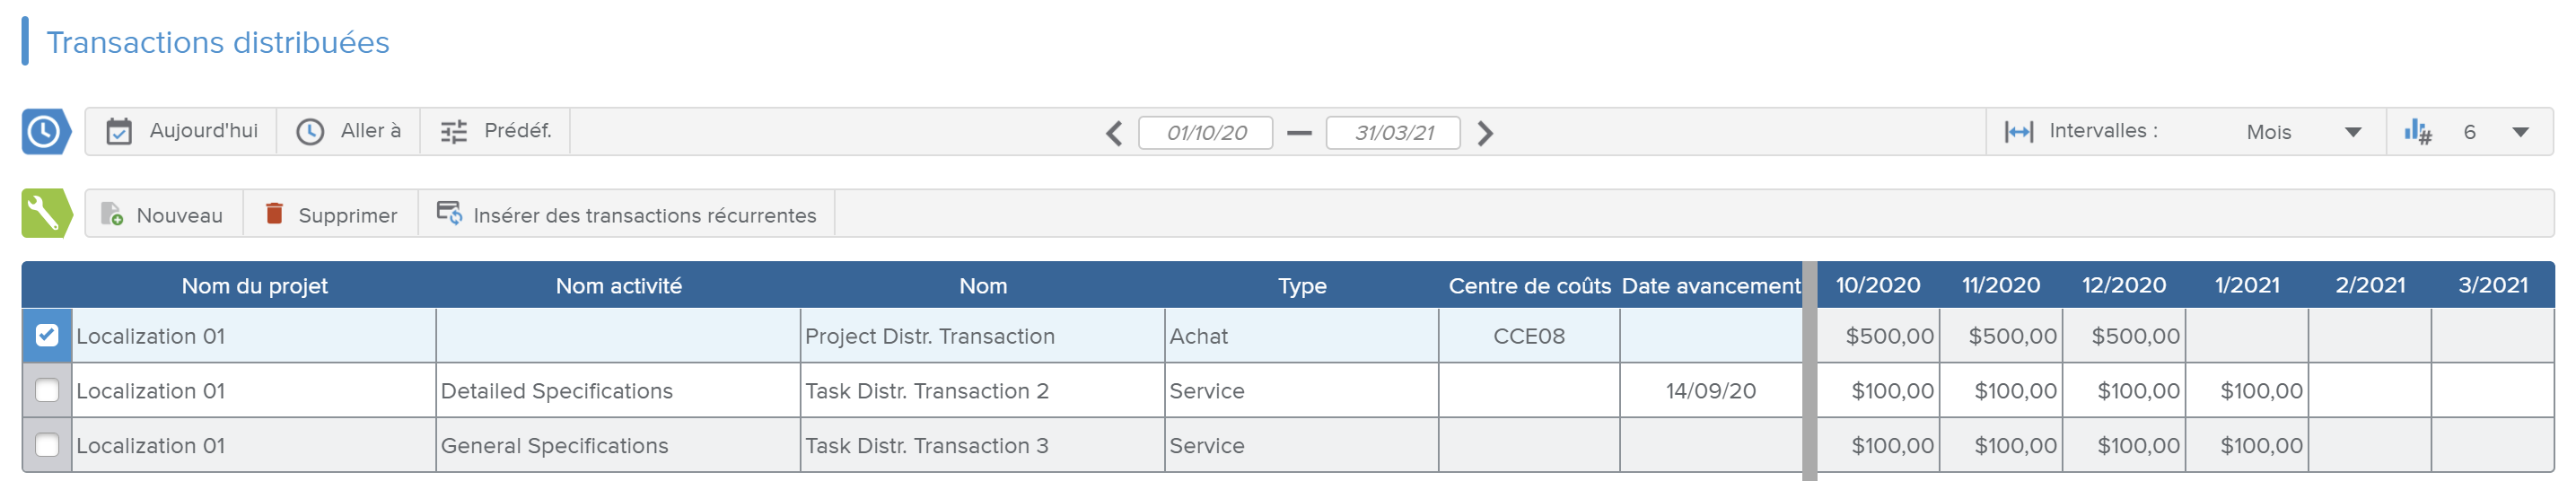Open the Prédéf. presets menu
Viewport: 2576px width, 481px height.
(496, 132)
